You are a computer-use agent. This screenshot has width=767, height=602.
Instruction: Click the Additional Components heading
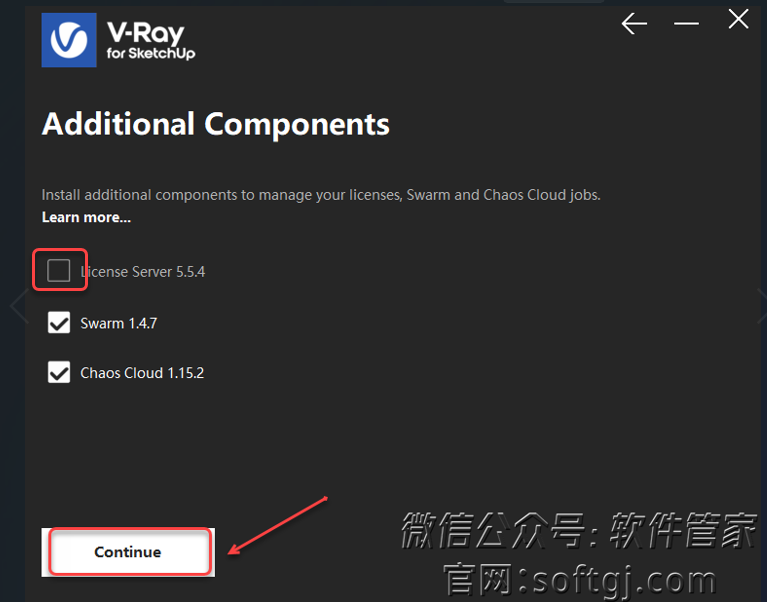[215, 124]
